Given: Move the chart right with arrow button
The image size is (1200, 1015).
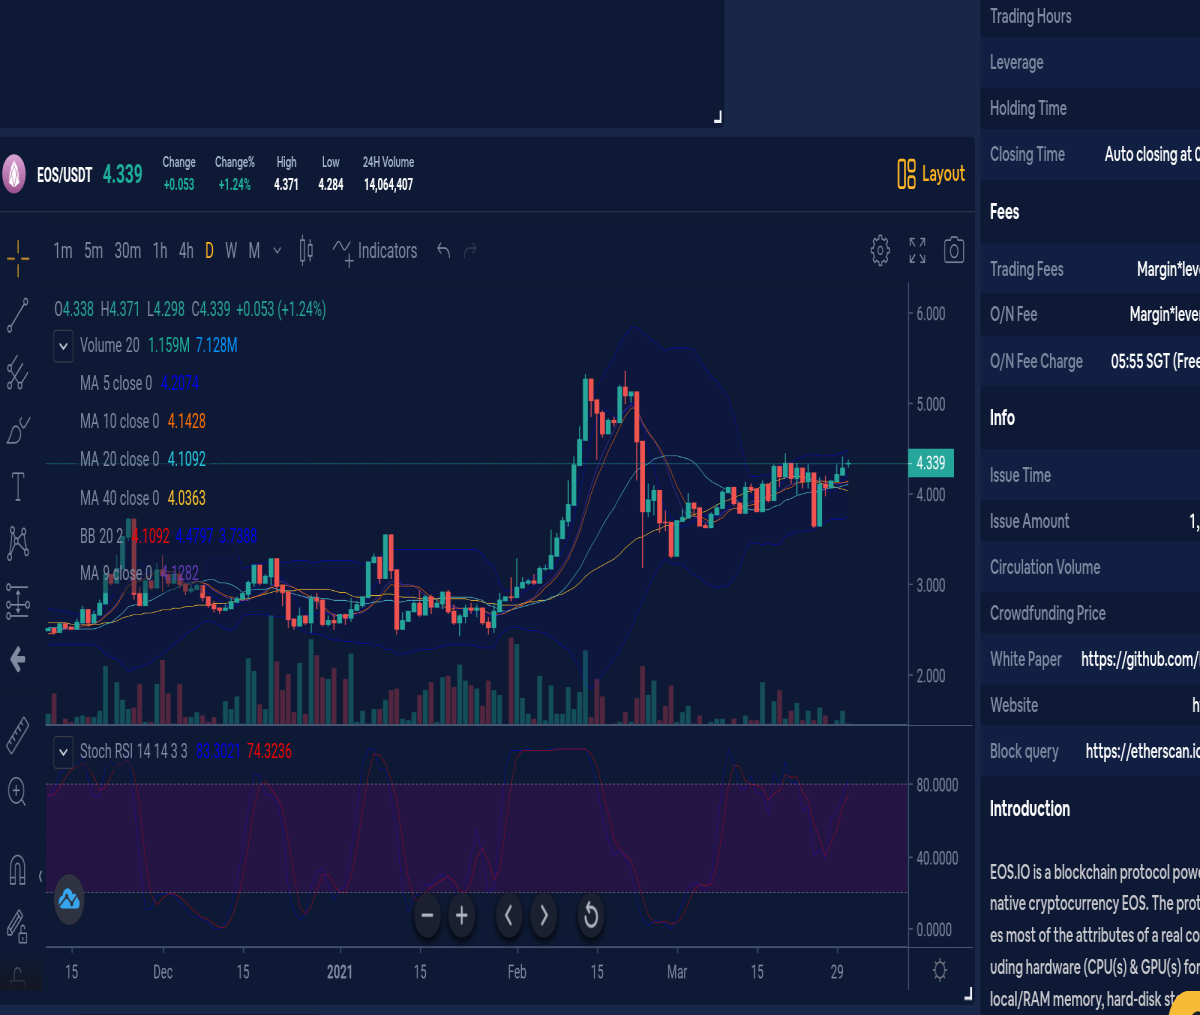Looking at the screenshot, I should [544, 915].
